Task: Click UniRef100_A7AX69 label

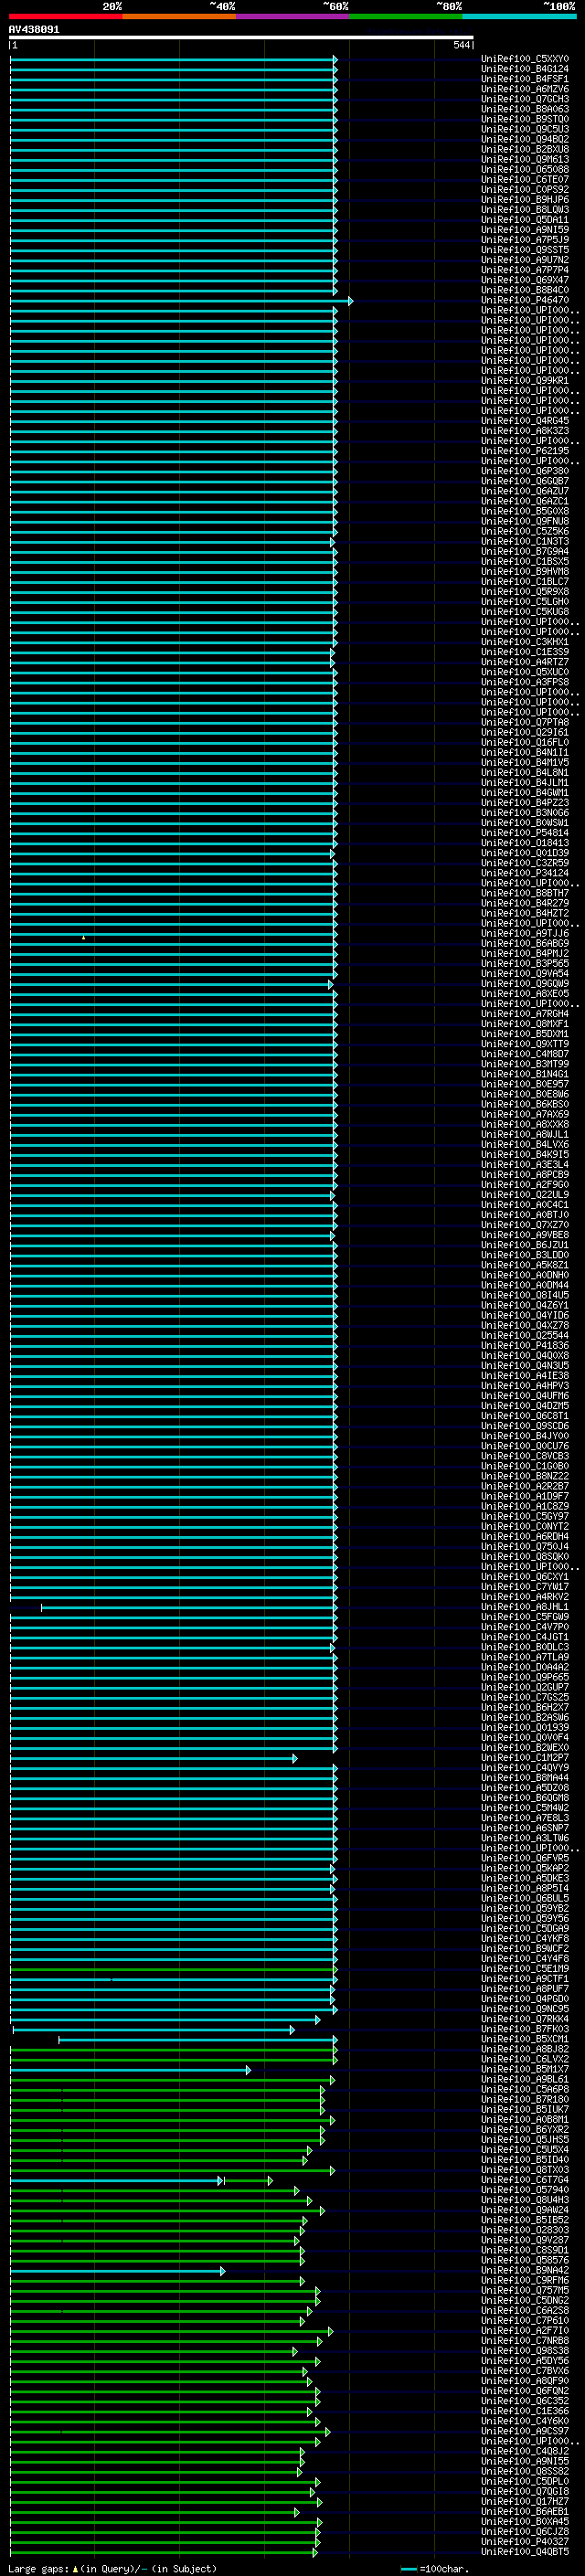Action: pos(524,1114)
